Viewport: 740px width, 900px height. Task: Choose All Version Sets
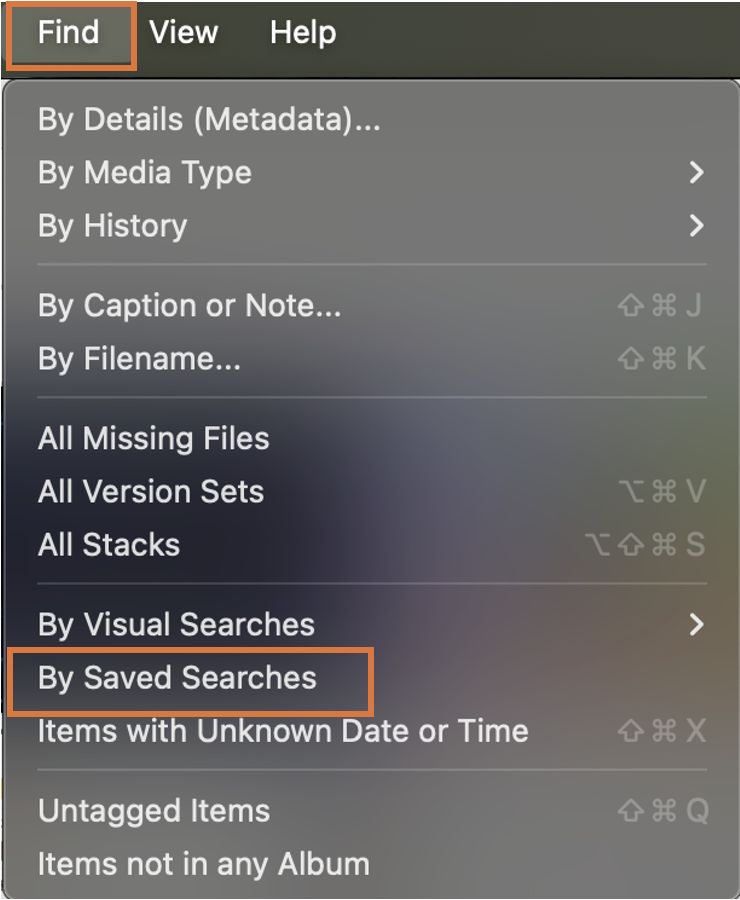click(x=151, y=492)
